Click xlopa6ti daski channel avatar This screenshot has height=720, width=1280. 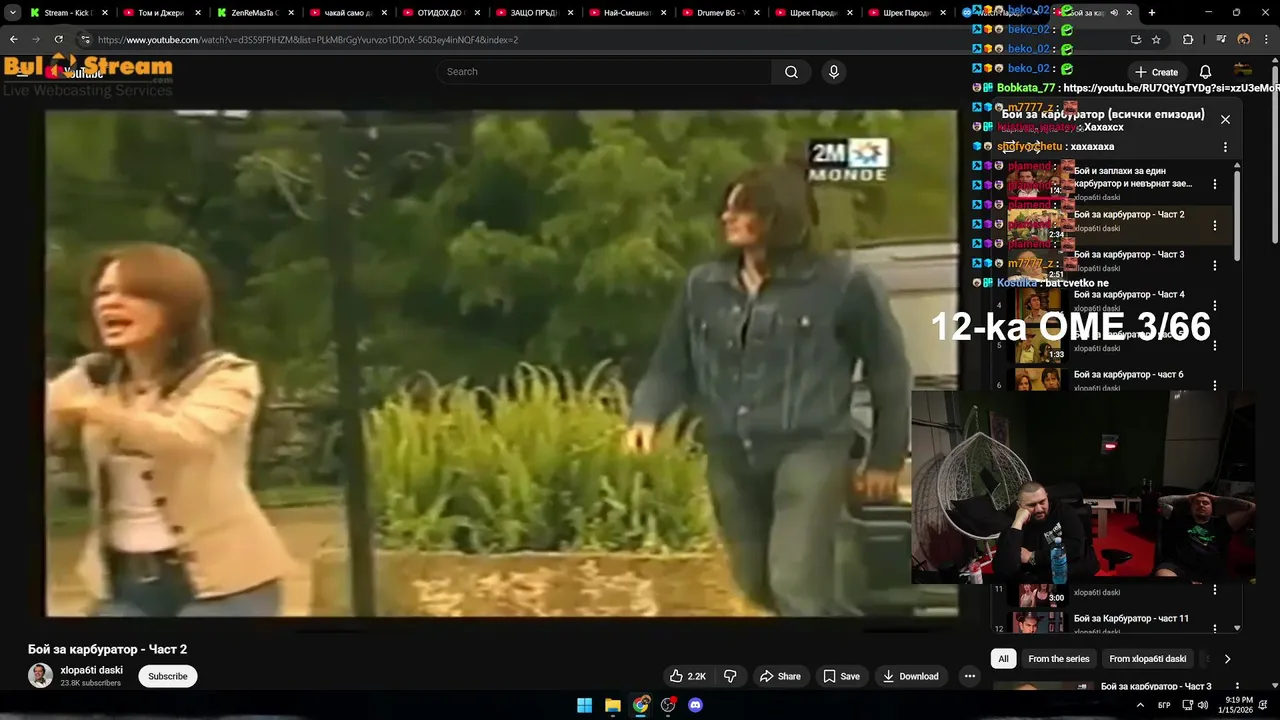pos(40,676)
